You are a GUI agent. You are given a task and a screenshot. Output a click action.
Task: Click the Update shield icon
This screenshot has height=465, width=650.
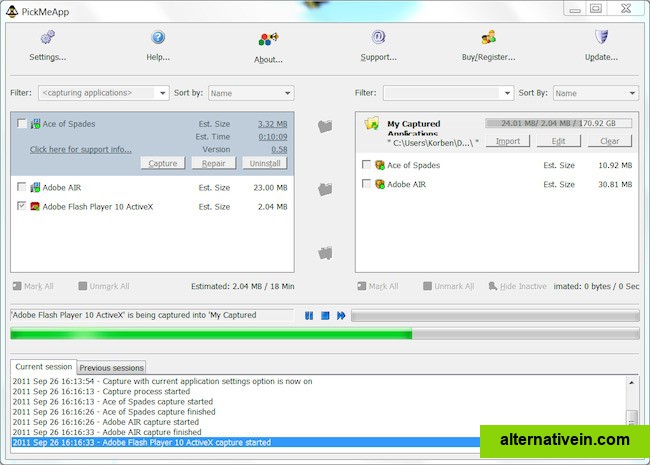click(601, 39)
